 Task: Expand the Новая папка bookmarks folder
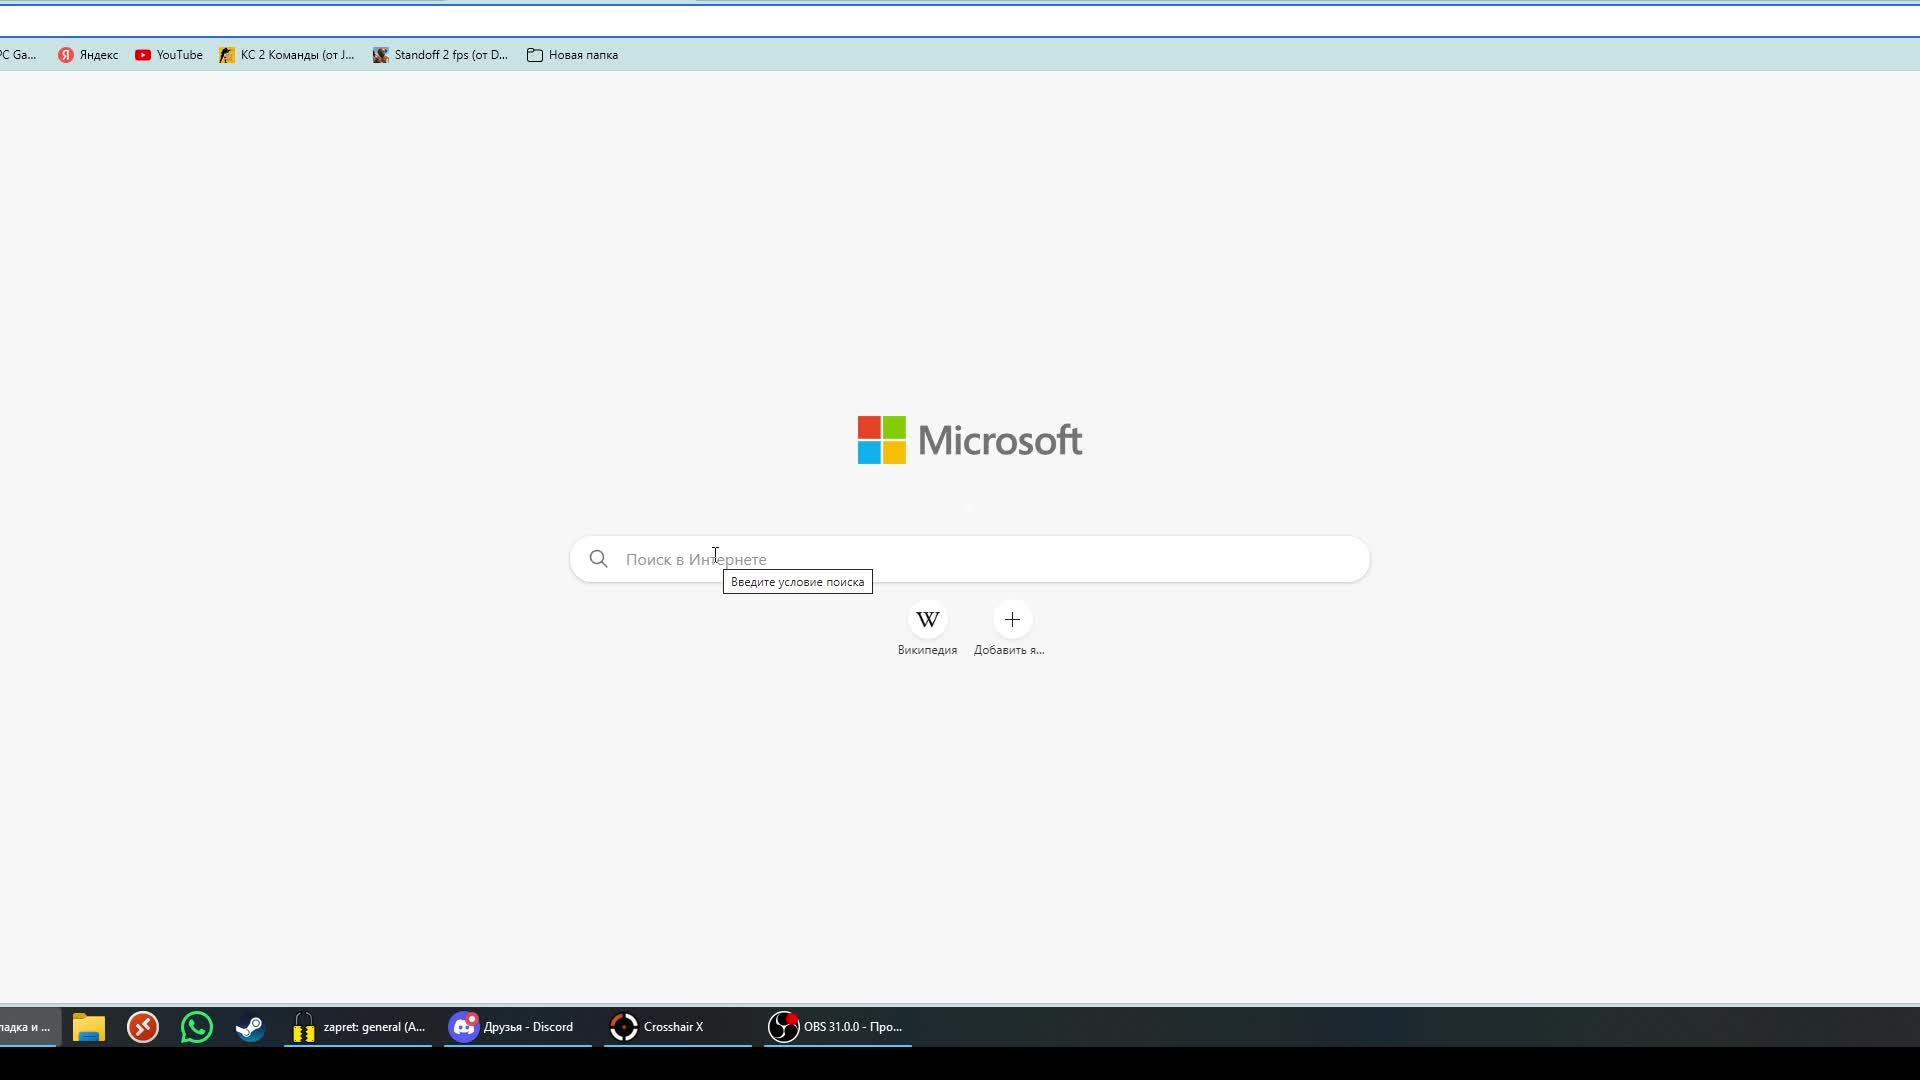573,55
